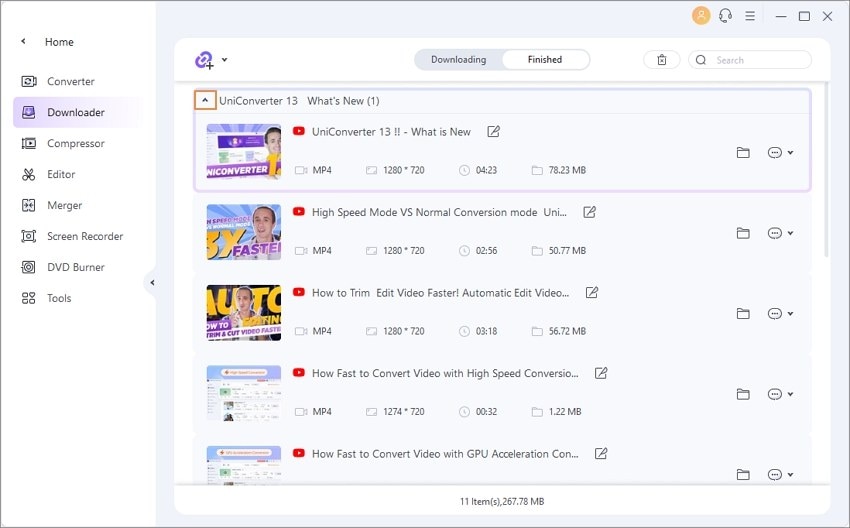Click the 'Auto Editing' How to Trim thumbnail

pos(244,312)
